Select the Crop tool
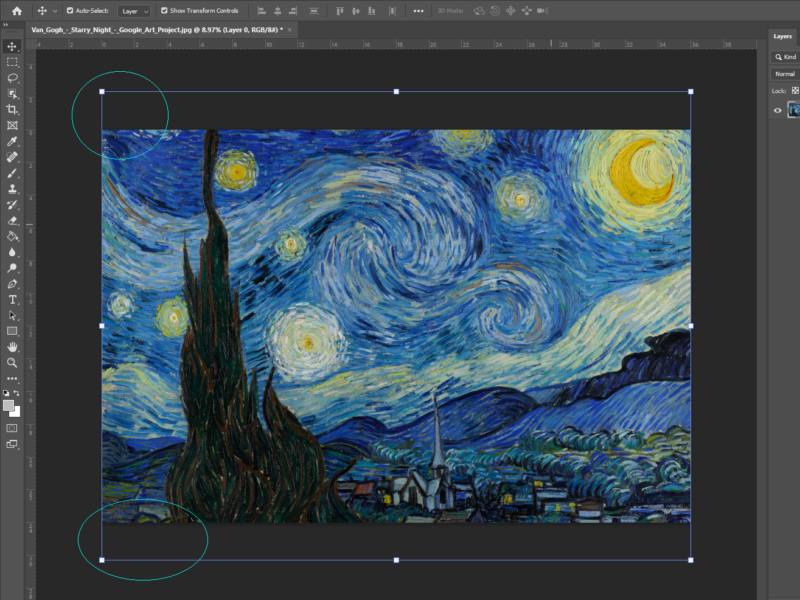 point(12,109)
